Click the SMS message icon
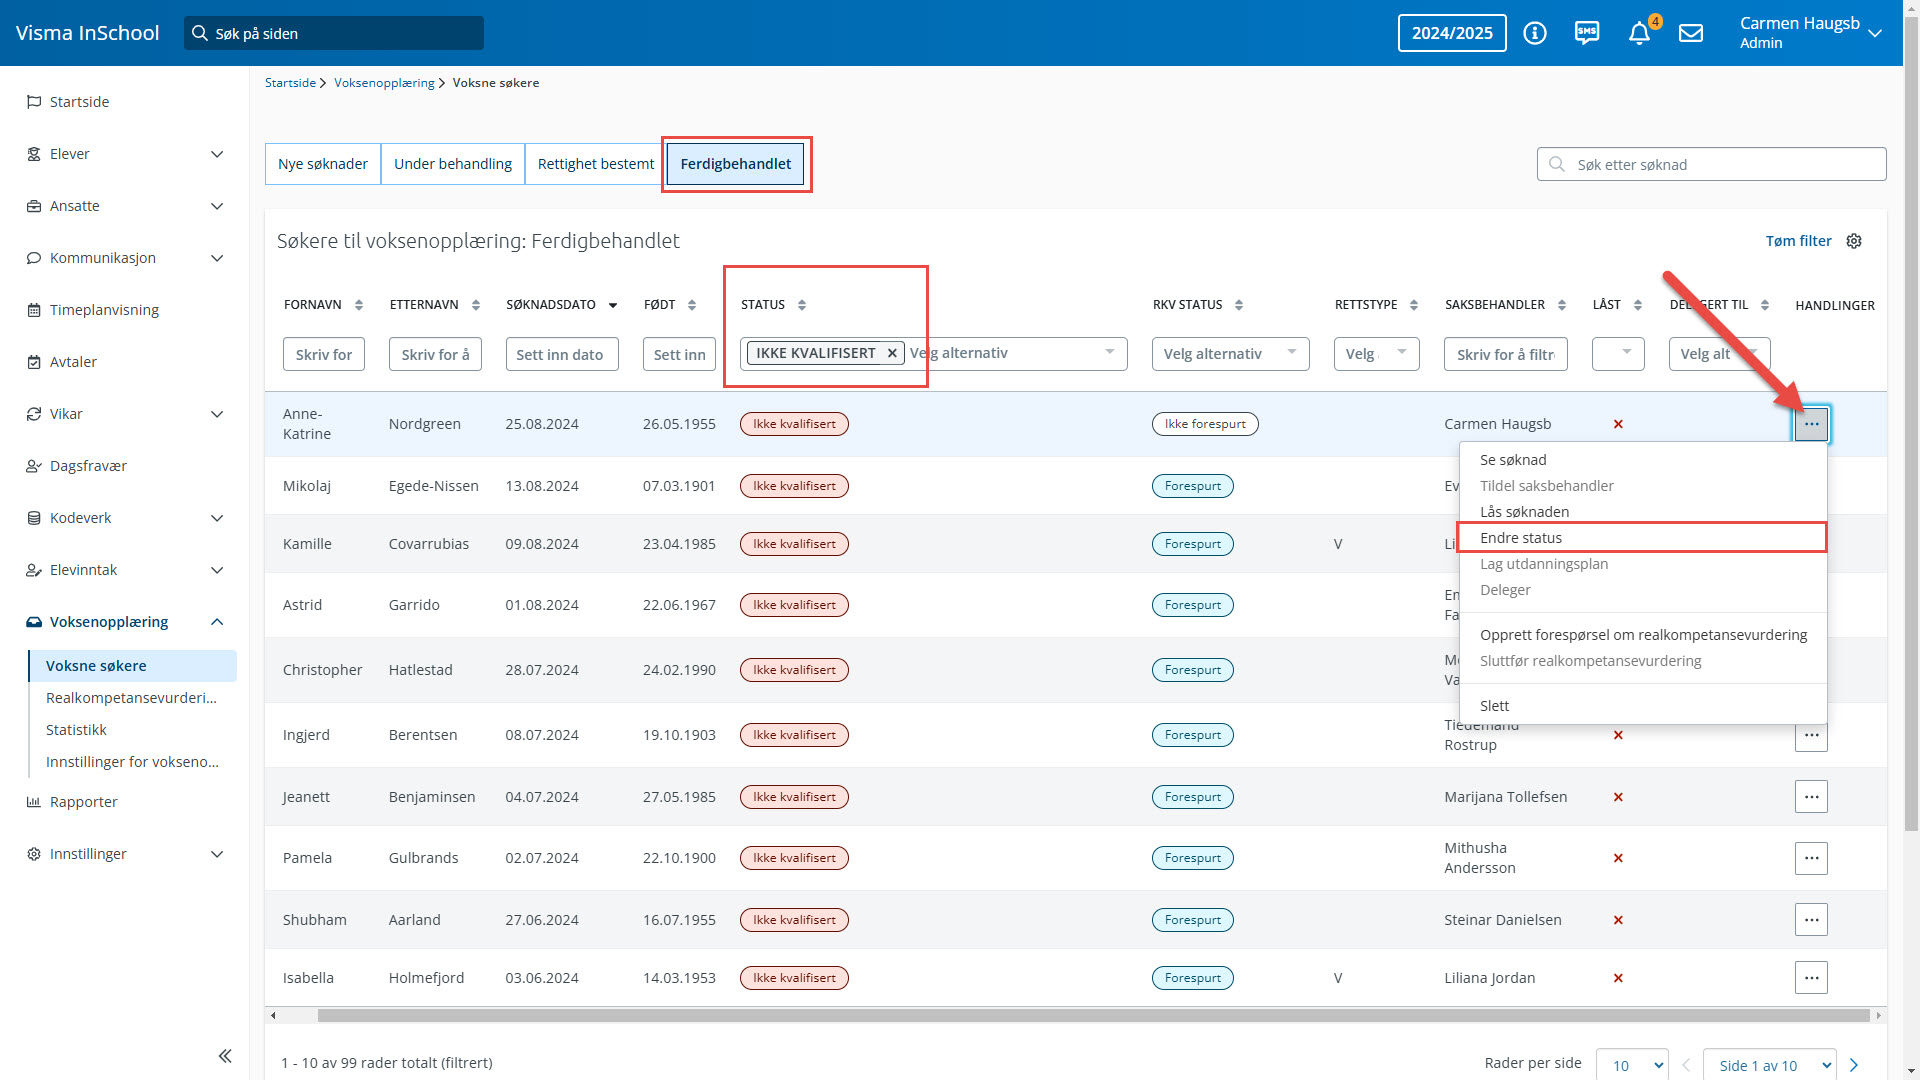 click(1587, 33)
